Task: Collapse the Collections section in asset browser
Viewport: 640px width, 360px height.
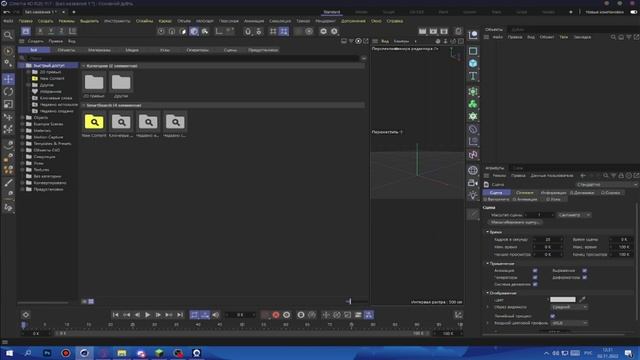Action: 84,66
